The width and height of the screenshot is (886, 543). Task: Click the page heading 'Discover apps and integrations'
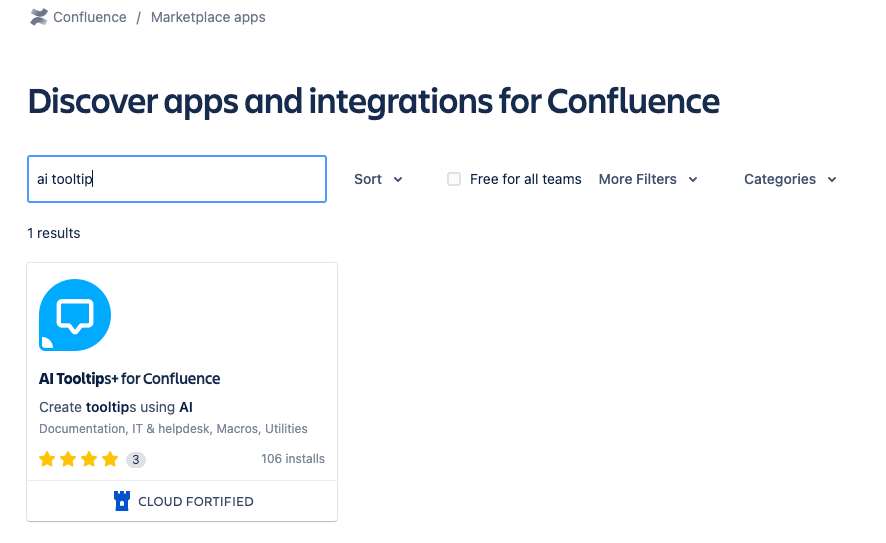click(x=373, y=102)
